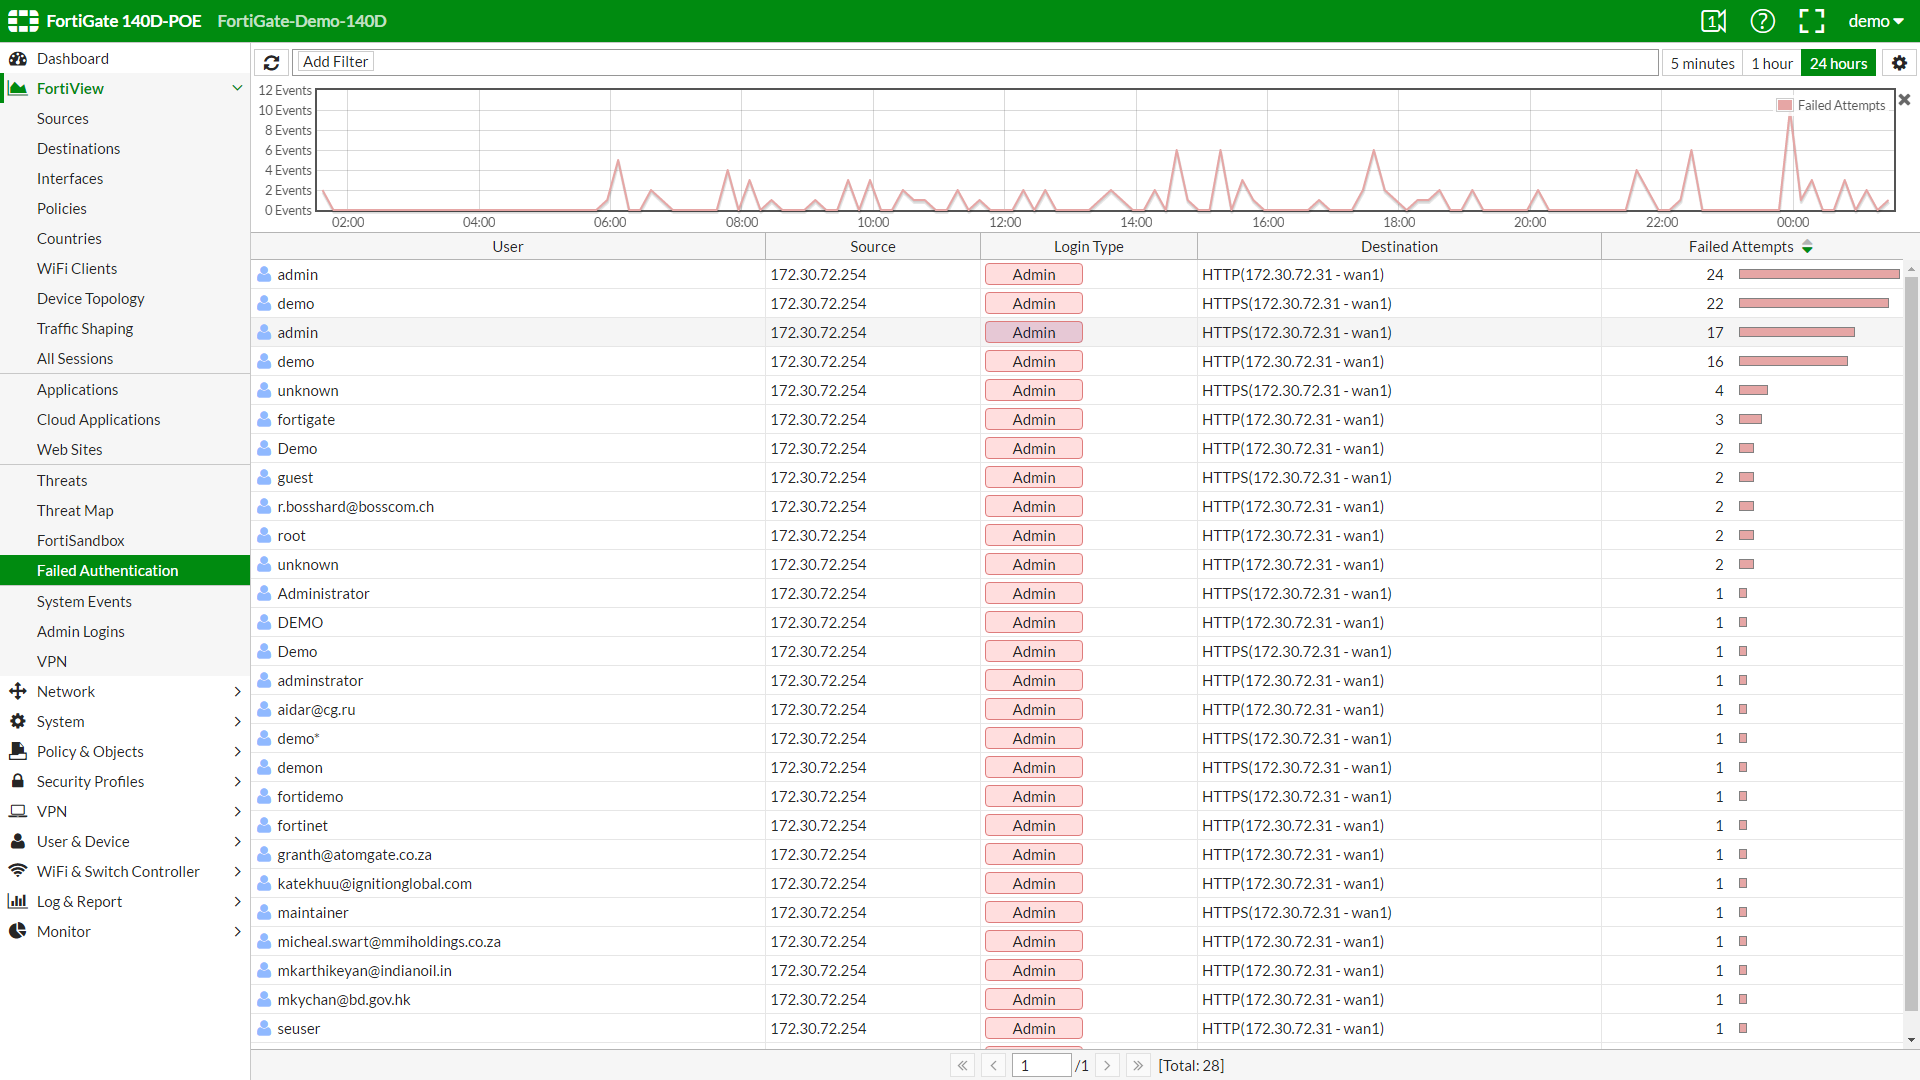This screenshot has height=1080, width=1920.
Task: Open the demo user dropdown
Action: pos(1875,21)
